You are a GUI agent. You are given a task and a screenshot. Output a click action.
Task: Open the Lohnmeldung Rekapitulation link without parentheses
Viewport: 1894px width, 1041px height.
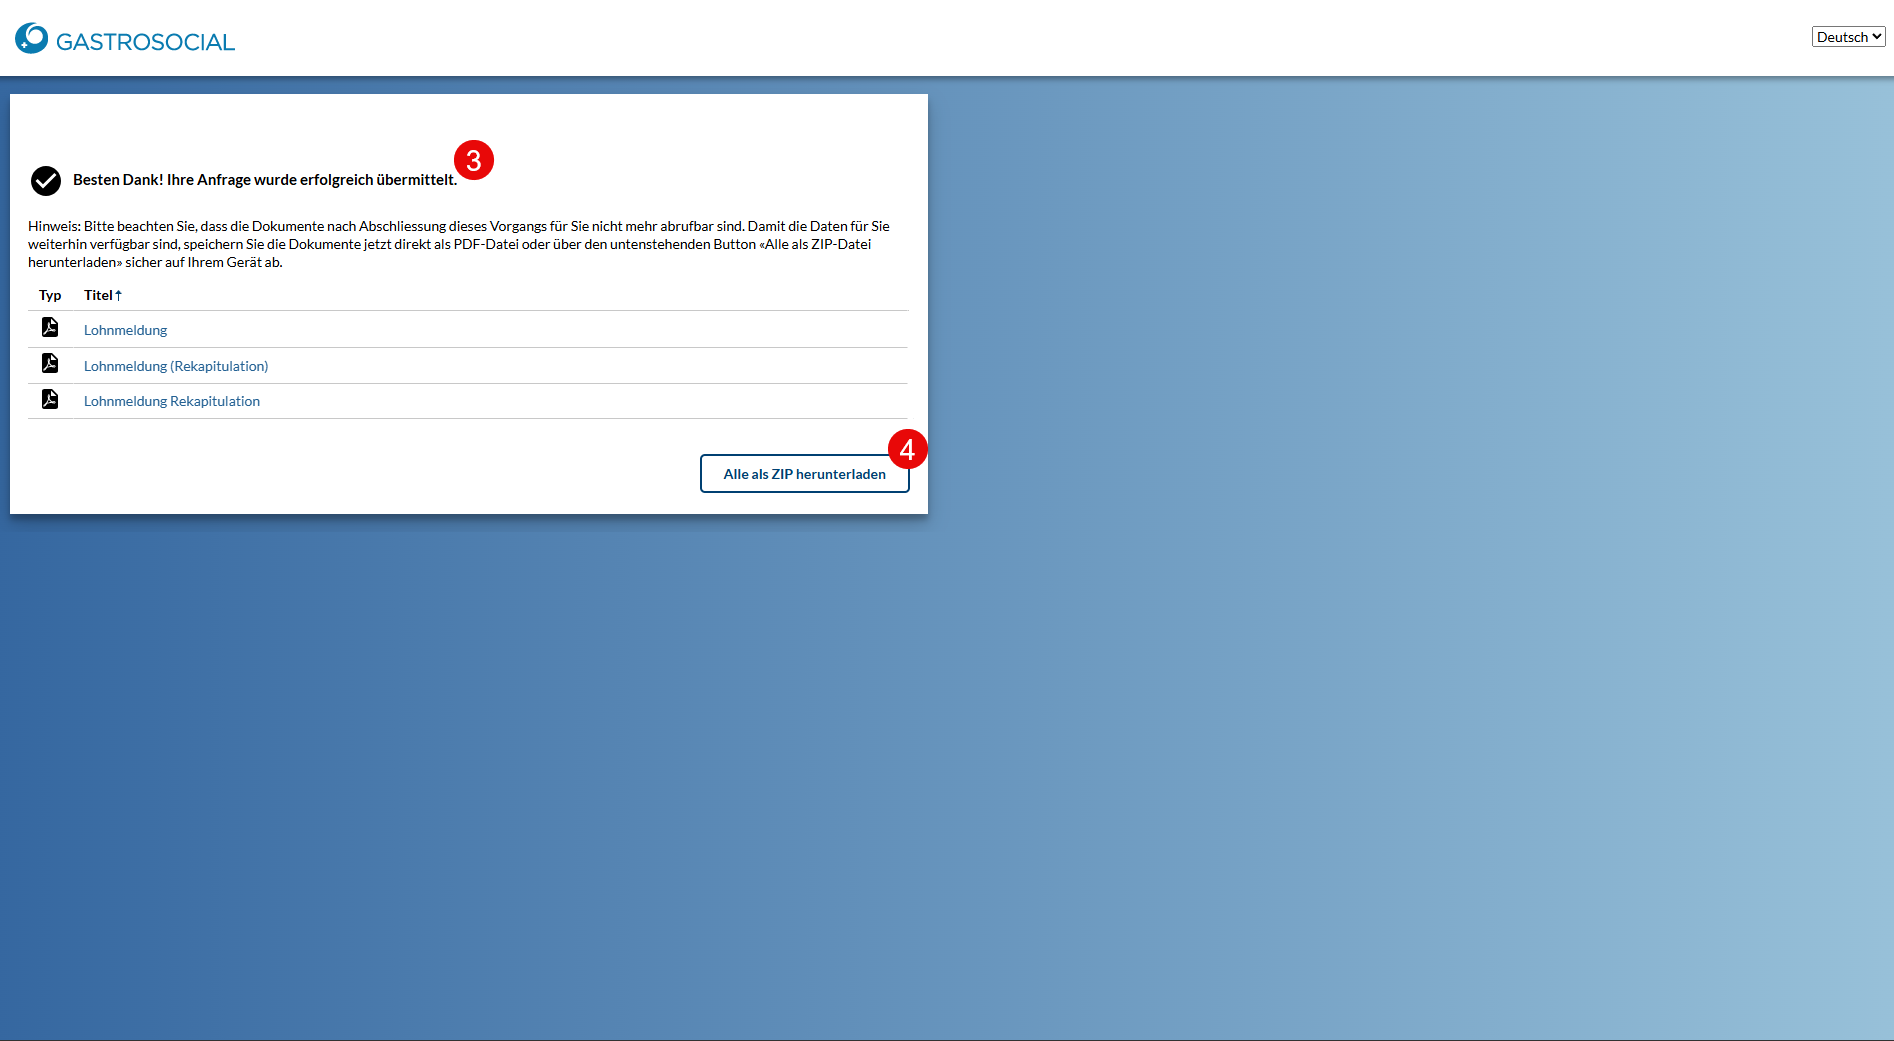pyautogui.click(x=172, y=401)
